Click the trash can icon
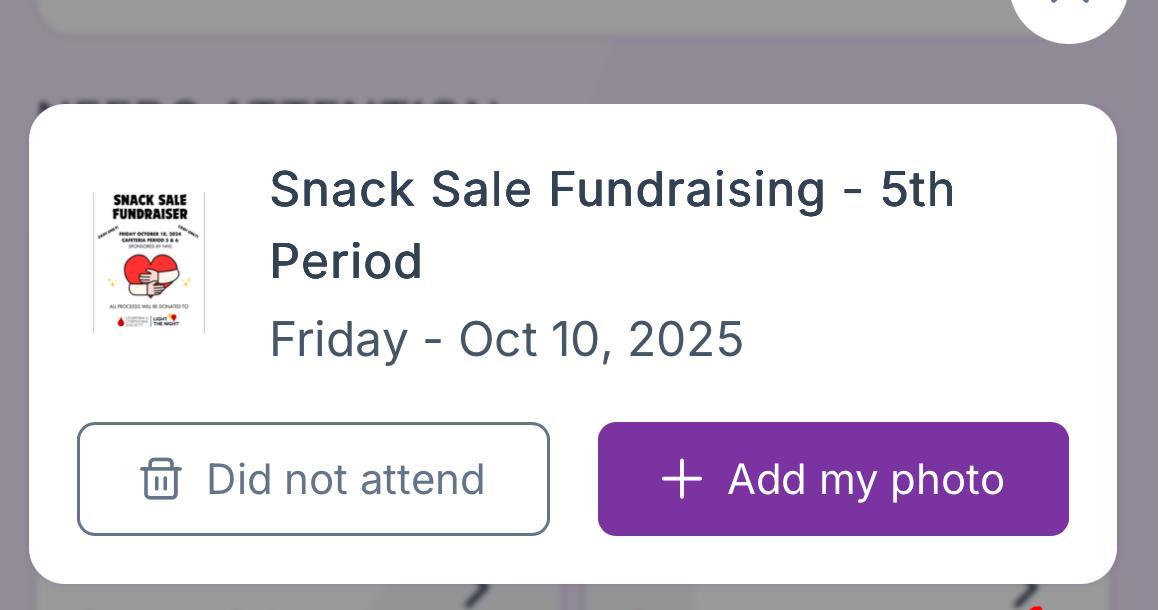1158x610 pixels. [x=161, y=479]
